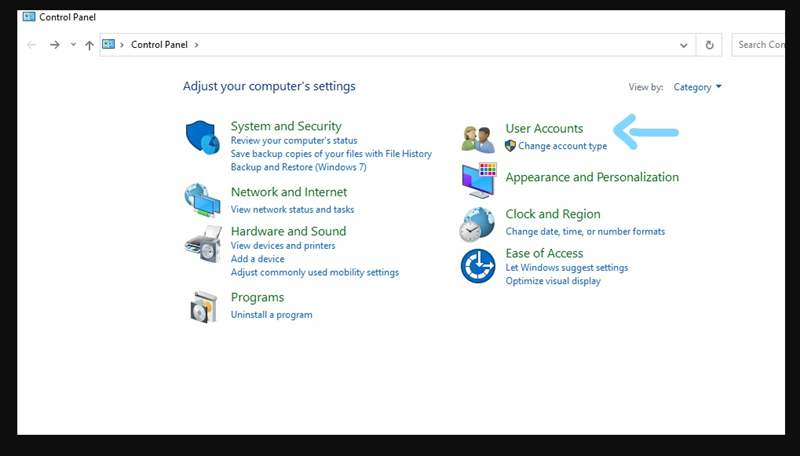Expand the chevron after Control Panel breadcrumb
The width and height of the screenshot is (800, 456).
click(197, 45)
